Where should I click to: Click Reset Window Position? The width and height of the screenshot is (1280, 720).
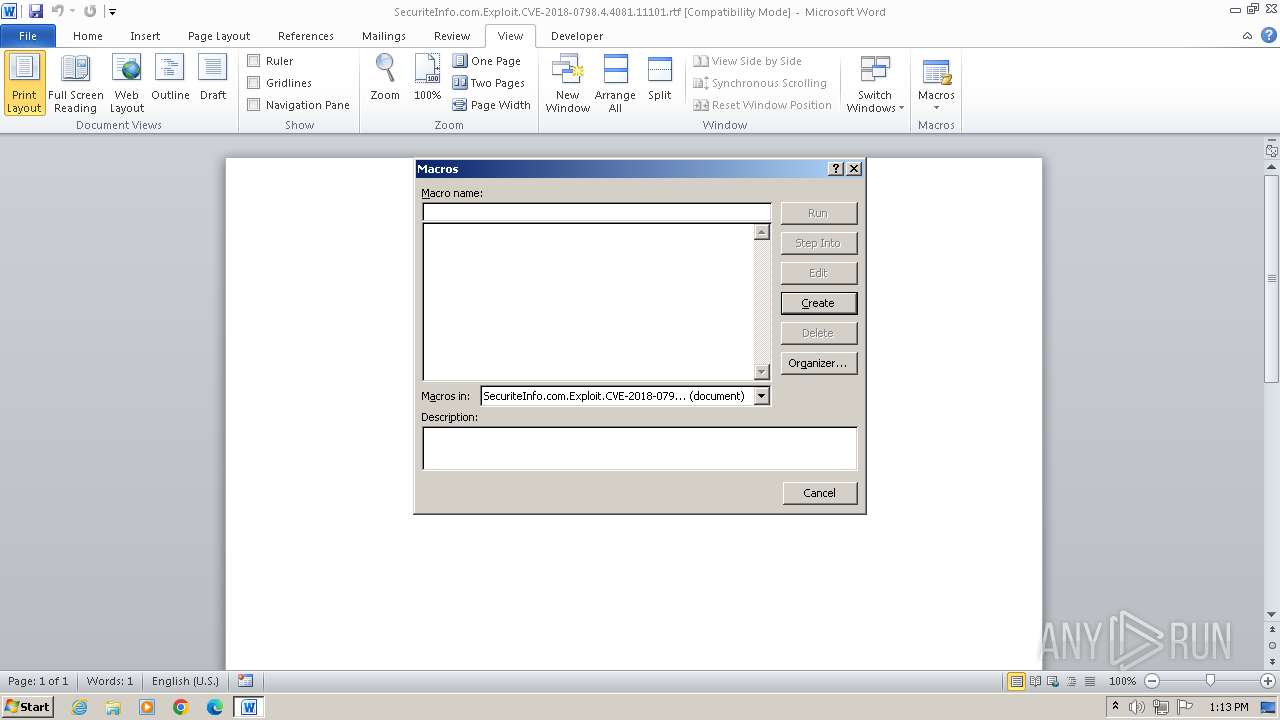coord(763,105)
